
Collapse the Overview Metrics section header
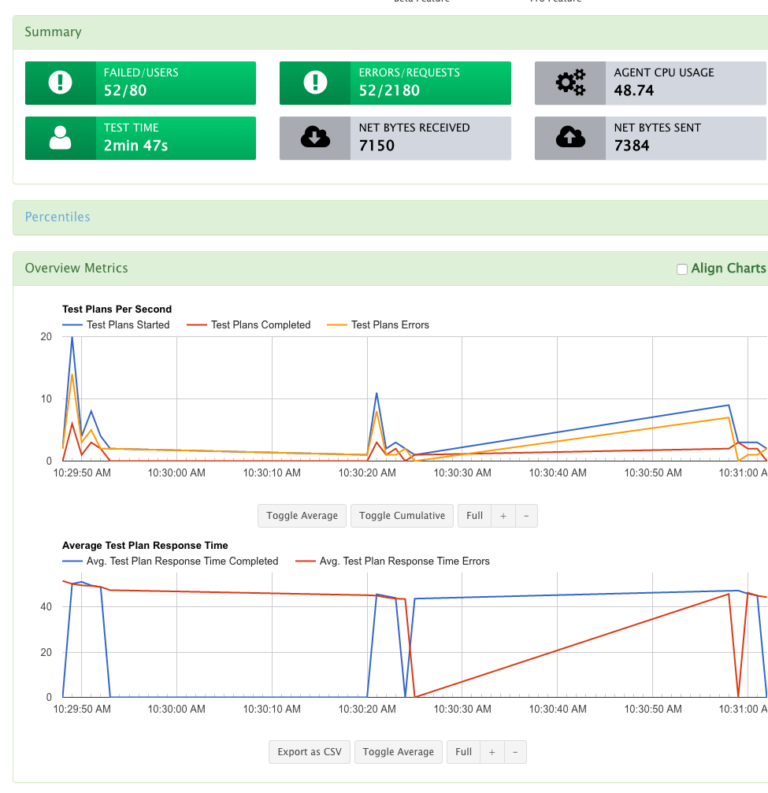tap(76, 268)
